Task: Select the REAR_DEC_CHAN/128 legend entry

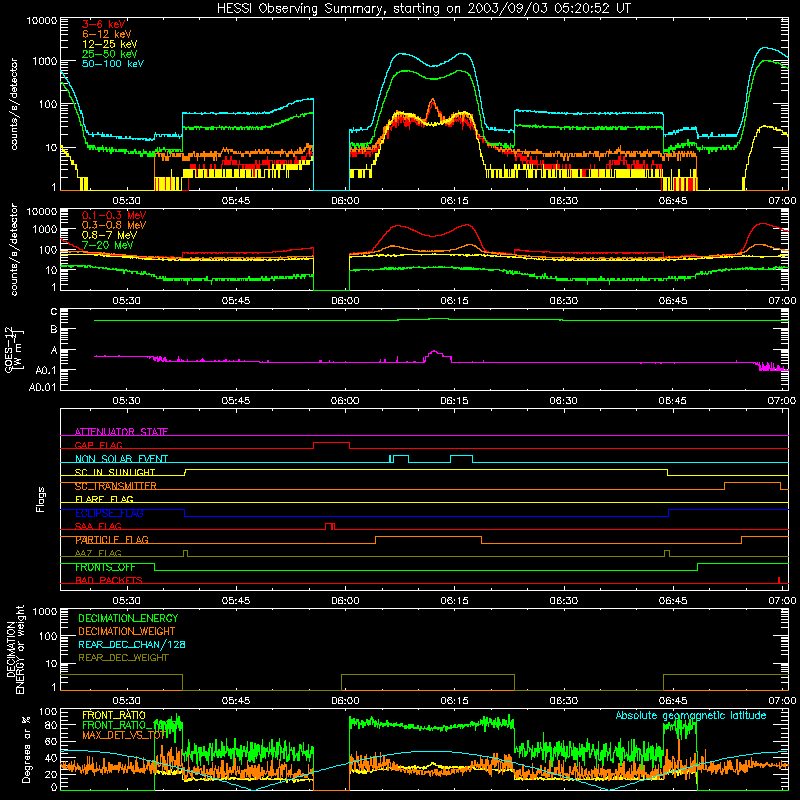Action: pos(132,644)
